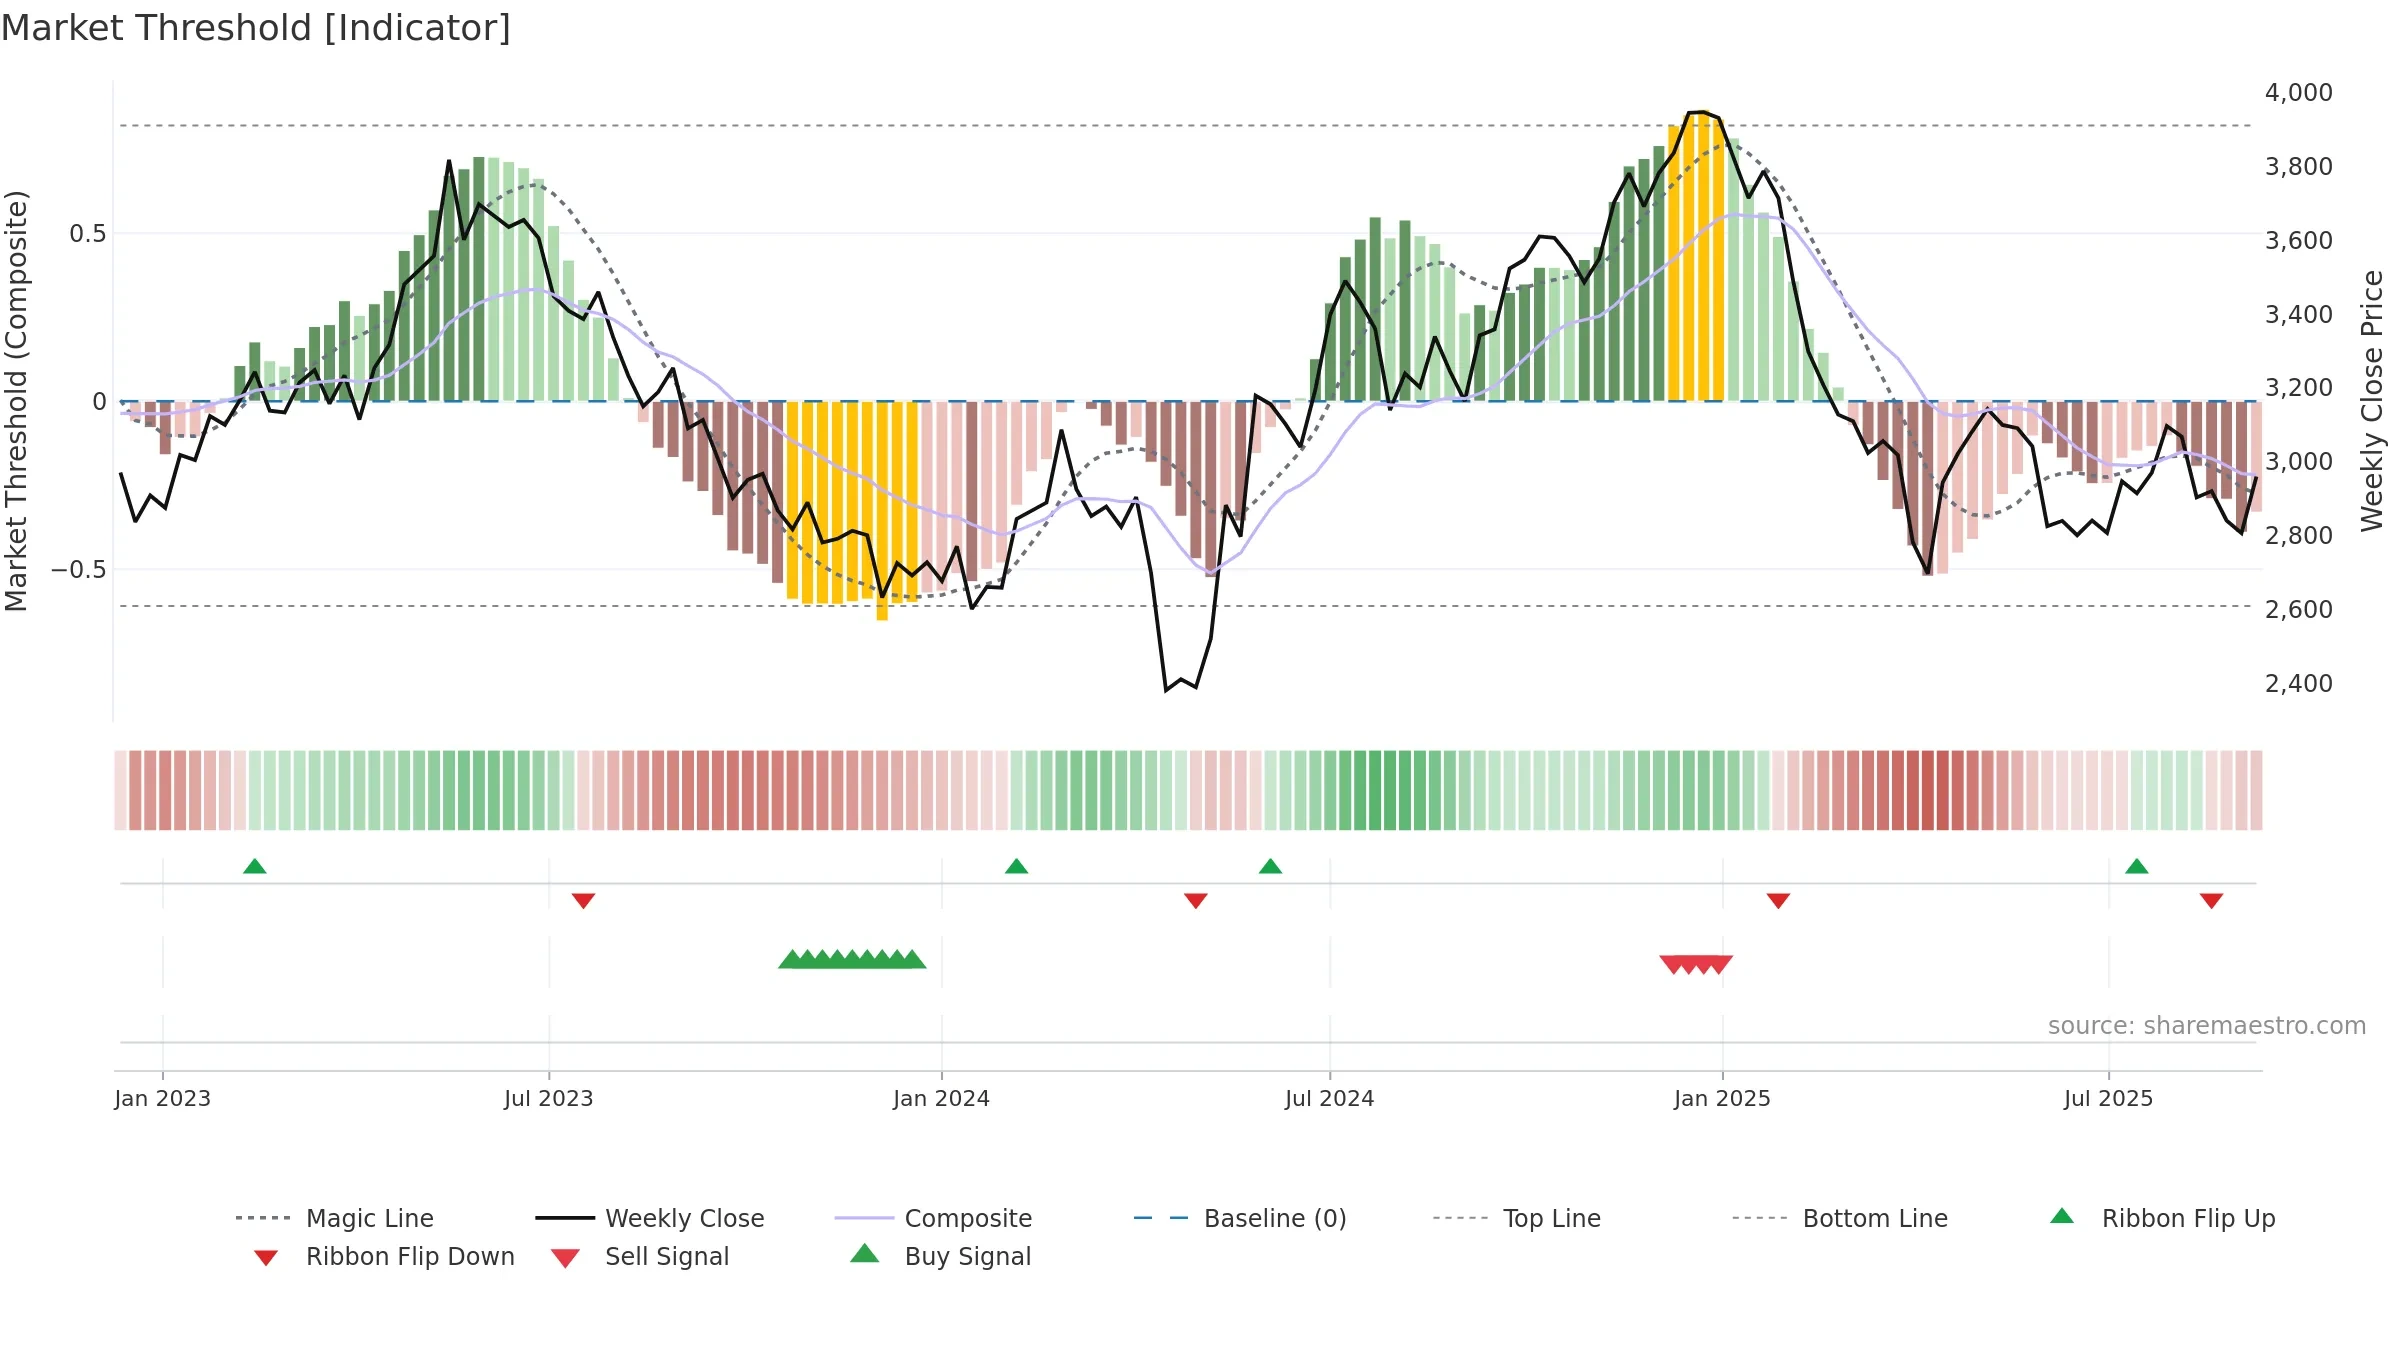Toggle Baseline (0) legend entry
Screen dimensions: 2400x1350
pyautogui.click(x=1240, y=1218)
